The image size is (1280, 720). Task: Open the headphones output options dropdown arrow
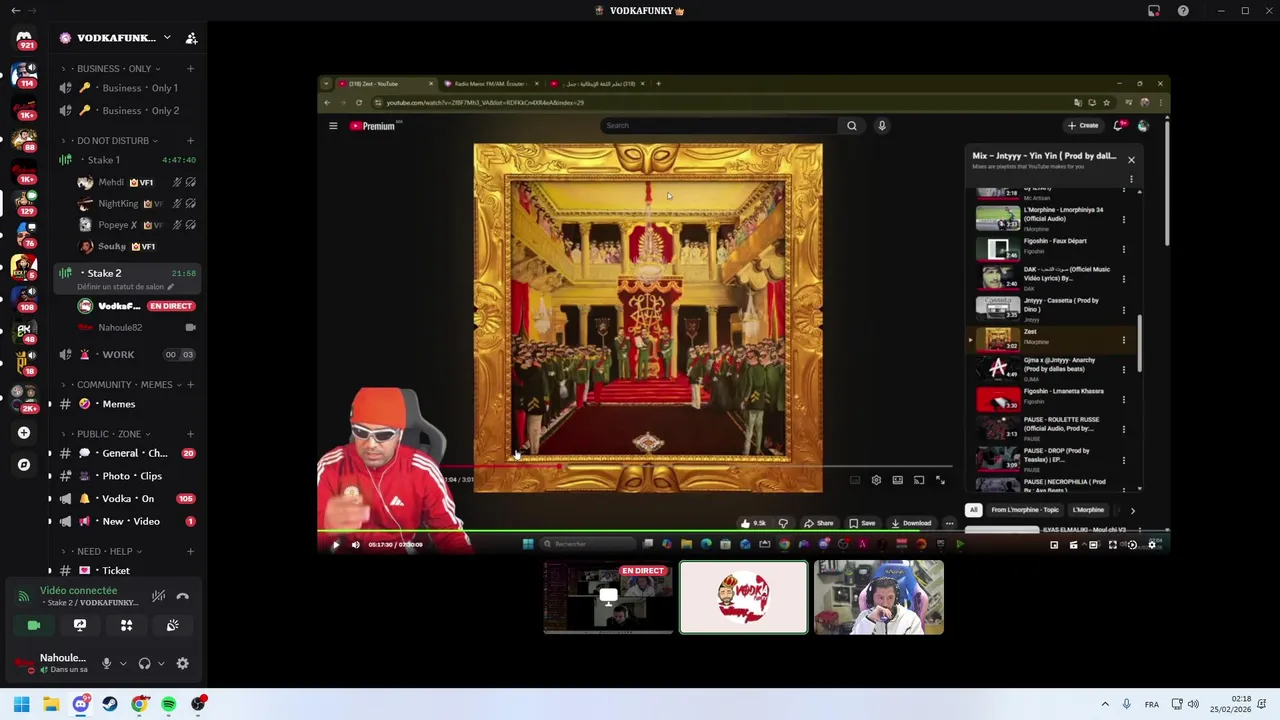(x=161, y=663)
